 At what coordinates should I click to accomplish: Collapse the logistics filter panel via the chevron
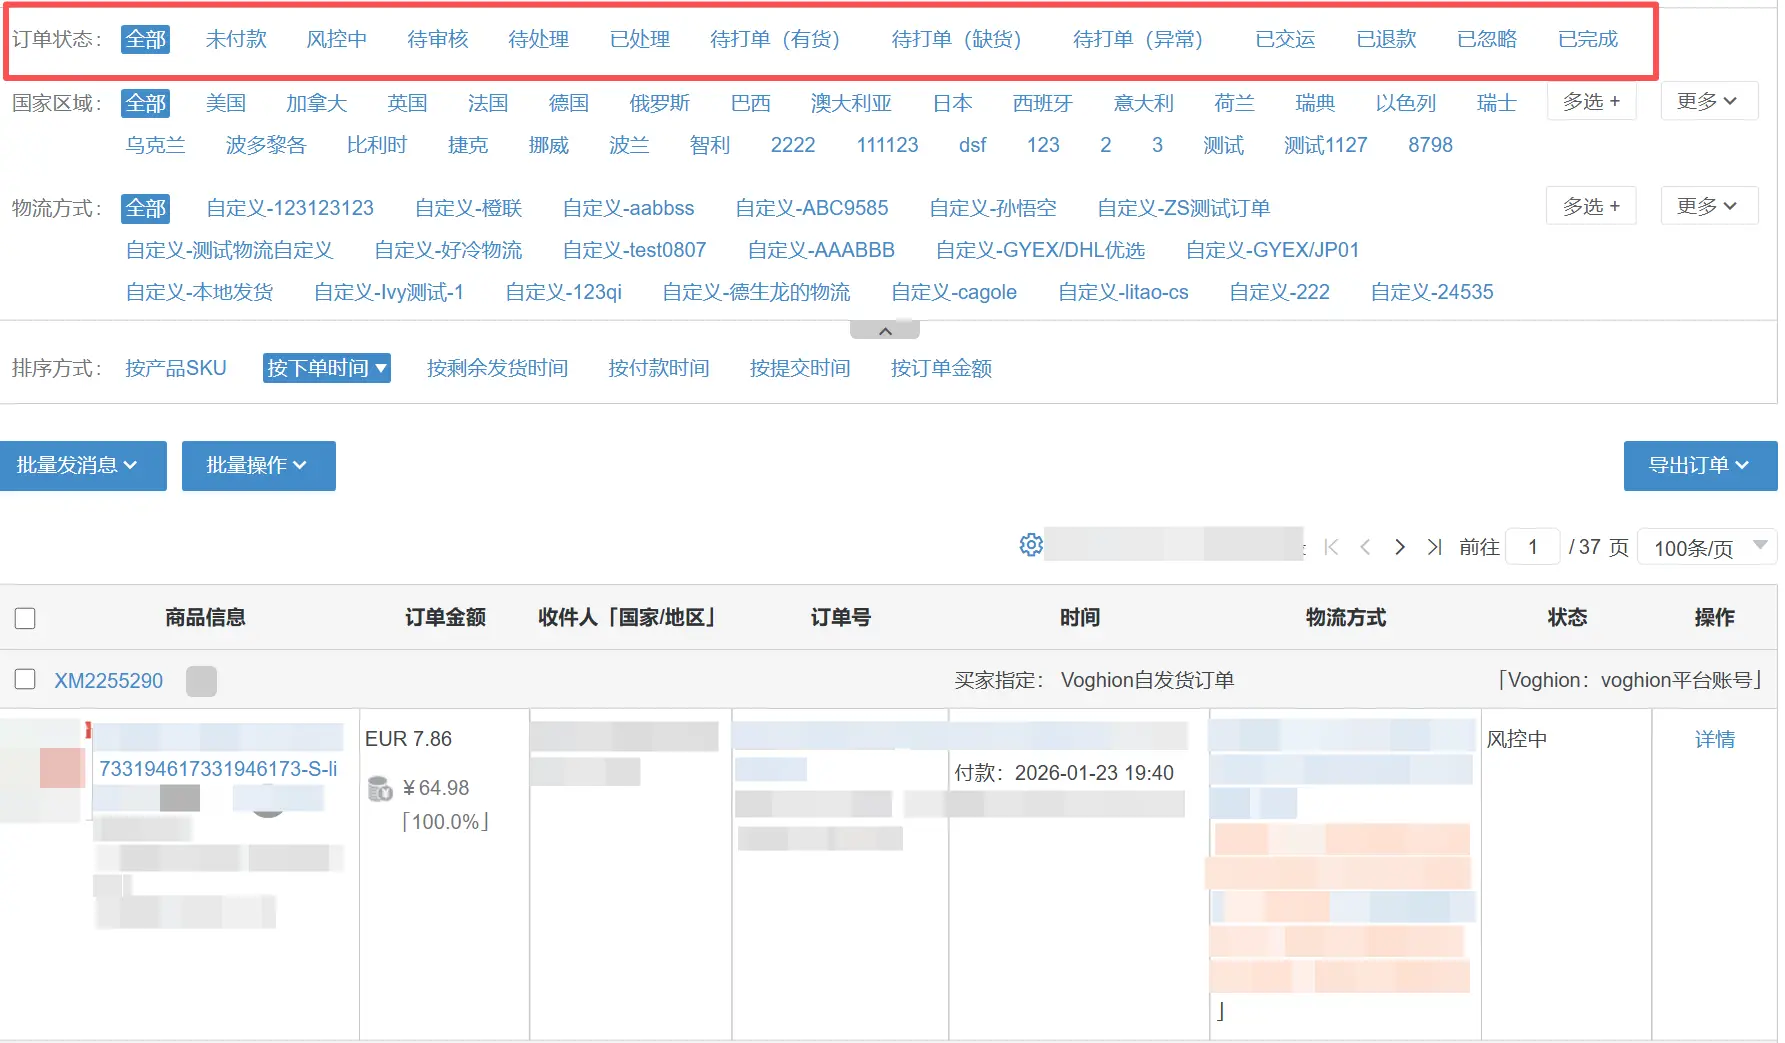[884, 328]
